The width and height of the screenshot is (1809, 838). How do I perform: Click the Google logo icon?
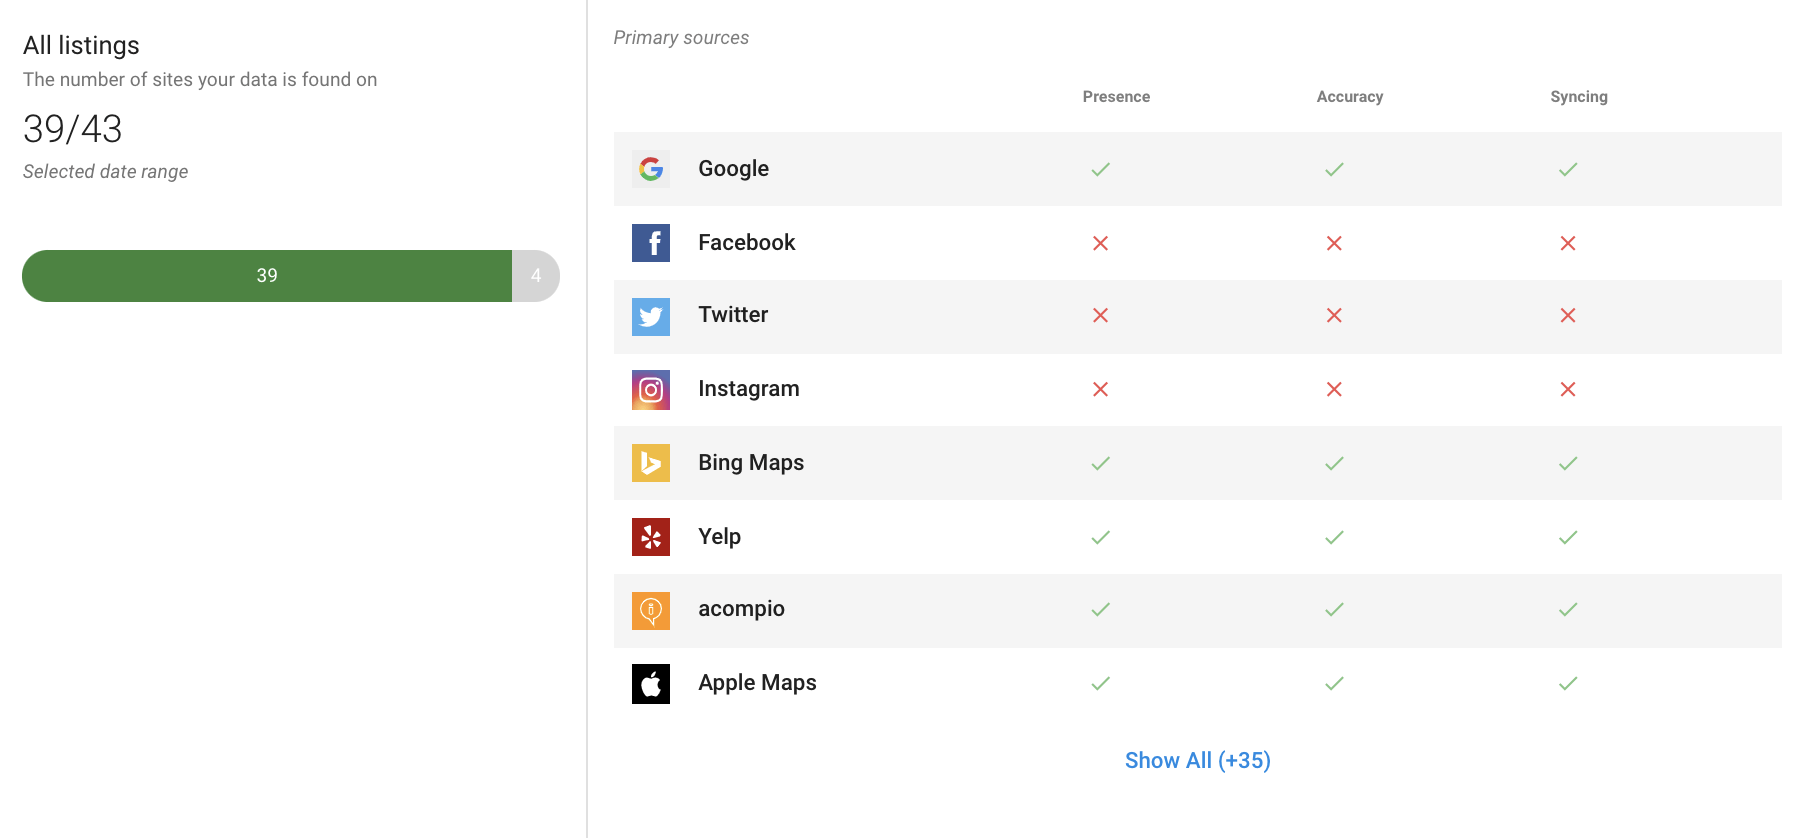click(651, 169)
